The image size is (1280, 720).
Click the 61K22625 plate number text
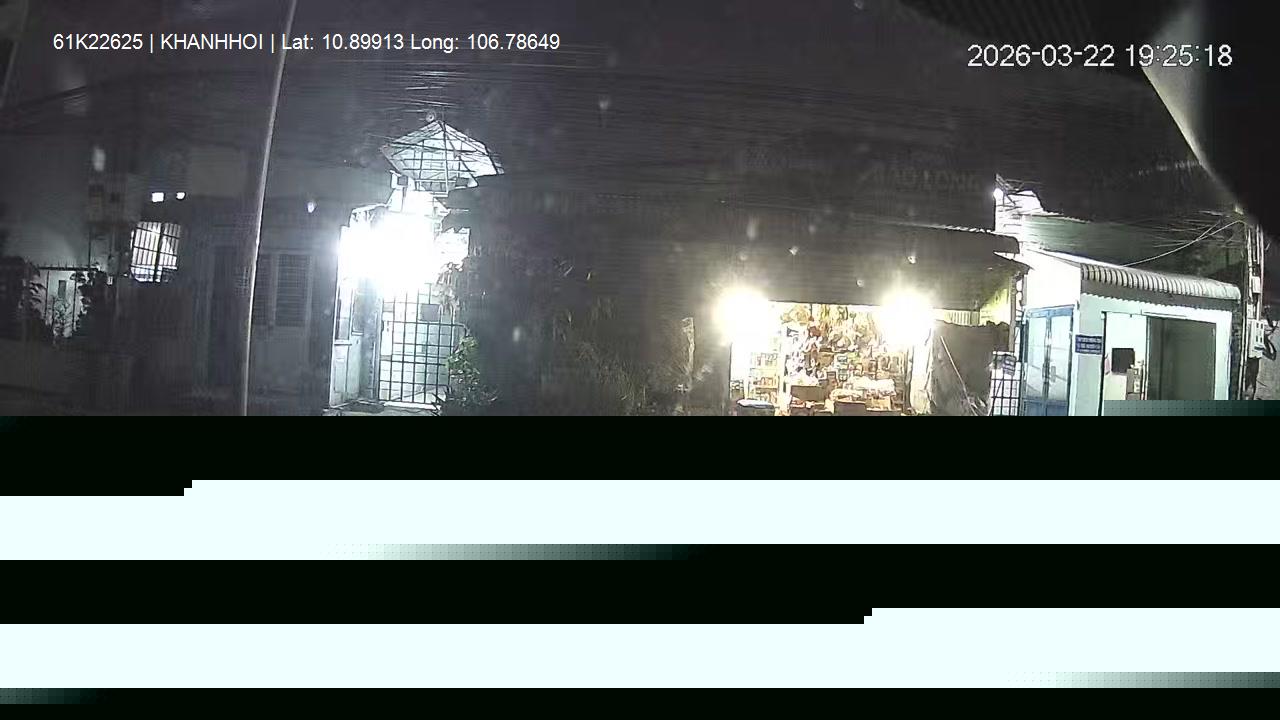(98, 42)
